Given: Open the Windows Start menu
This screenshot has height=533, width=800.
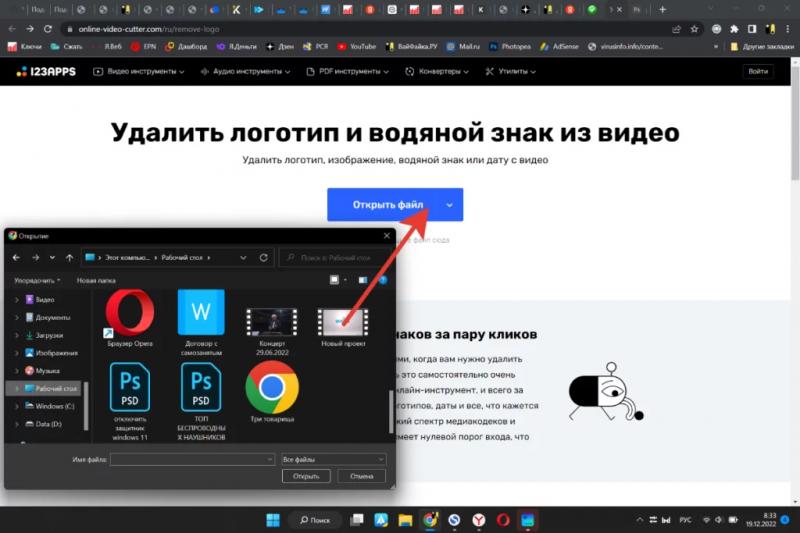Looking at the screenshot, I should [x=273, y=520].
